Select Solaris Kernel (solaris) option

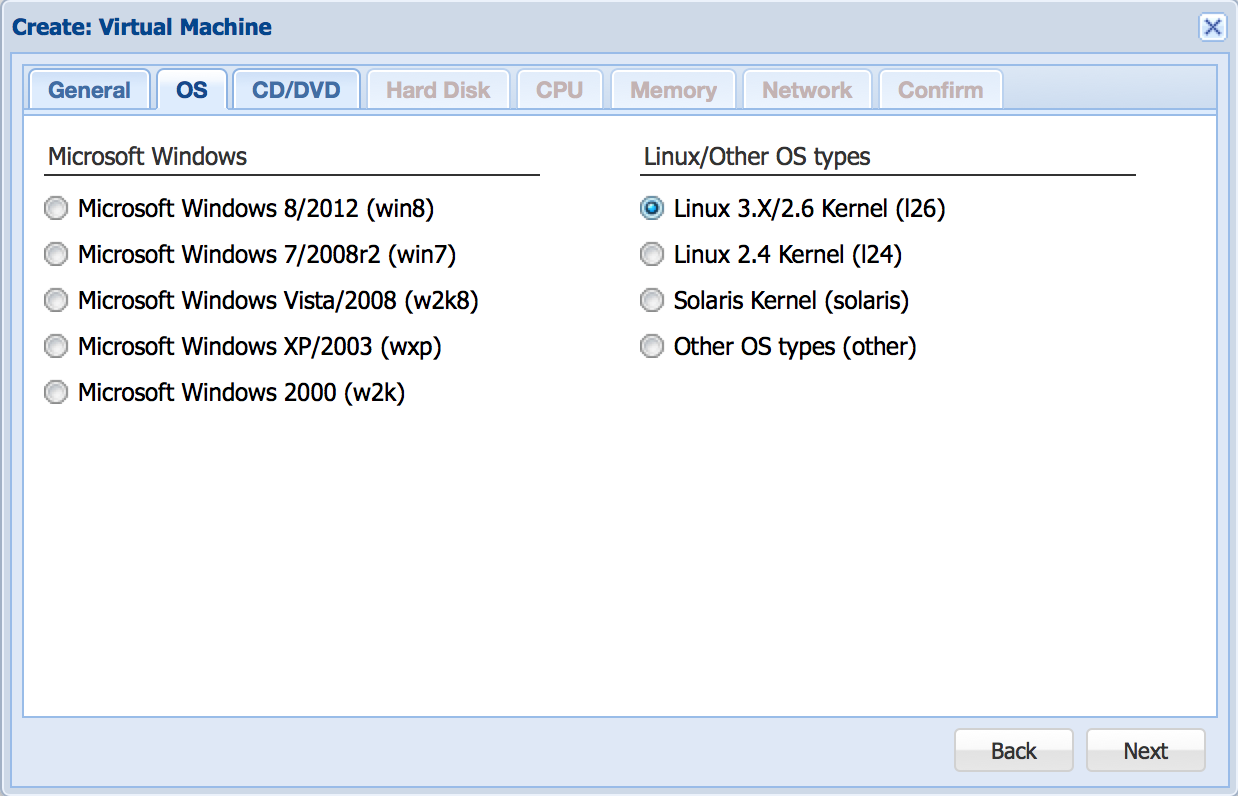point(652,301)
